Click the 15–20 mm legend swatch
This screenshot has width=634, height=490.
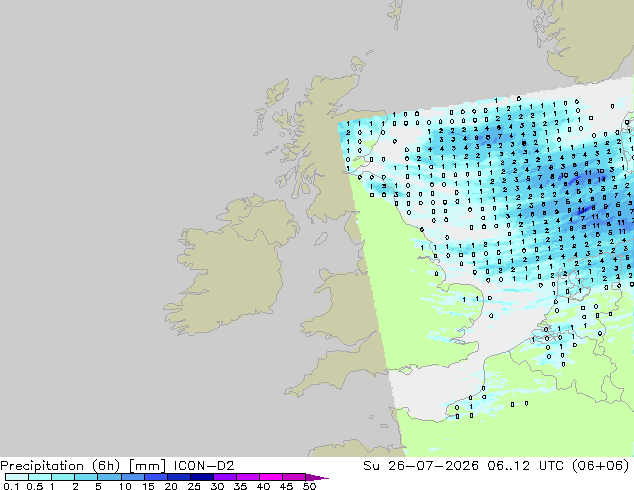click(156, 477)
